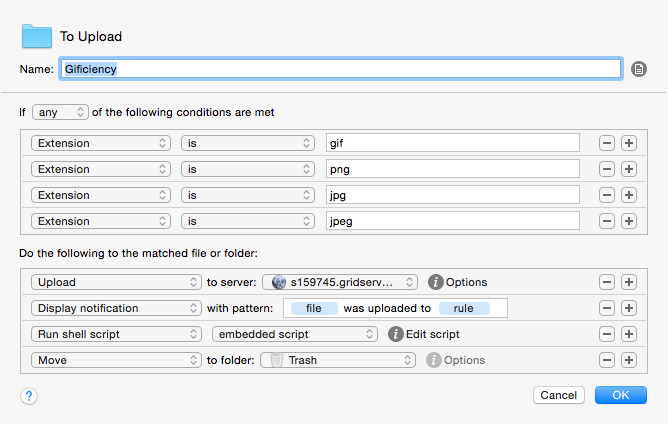This screenshot has width=668, height=424.
Task: Click the Gificiency name text field
Action: (340, 69)
